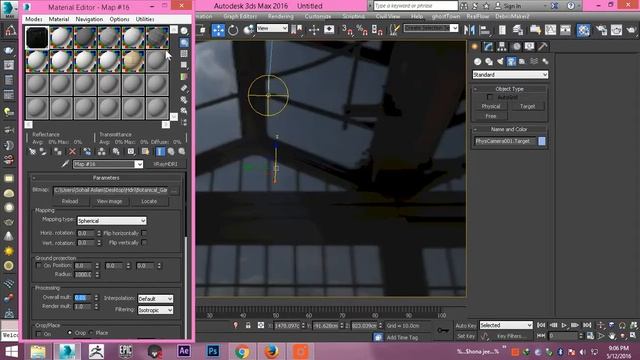The height and width of the screenshot is (360, 640).
Task: Open the Motion command panel tab
Action: (x=516, y=47)
